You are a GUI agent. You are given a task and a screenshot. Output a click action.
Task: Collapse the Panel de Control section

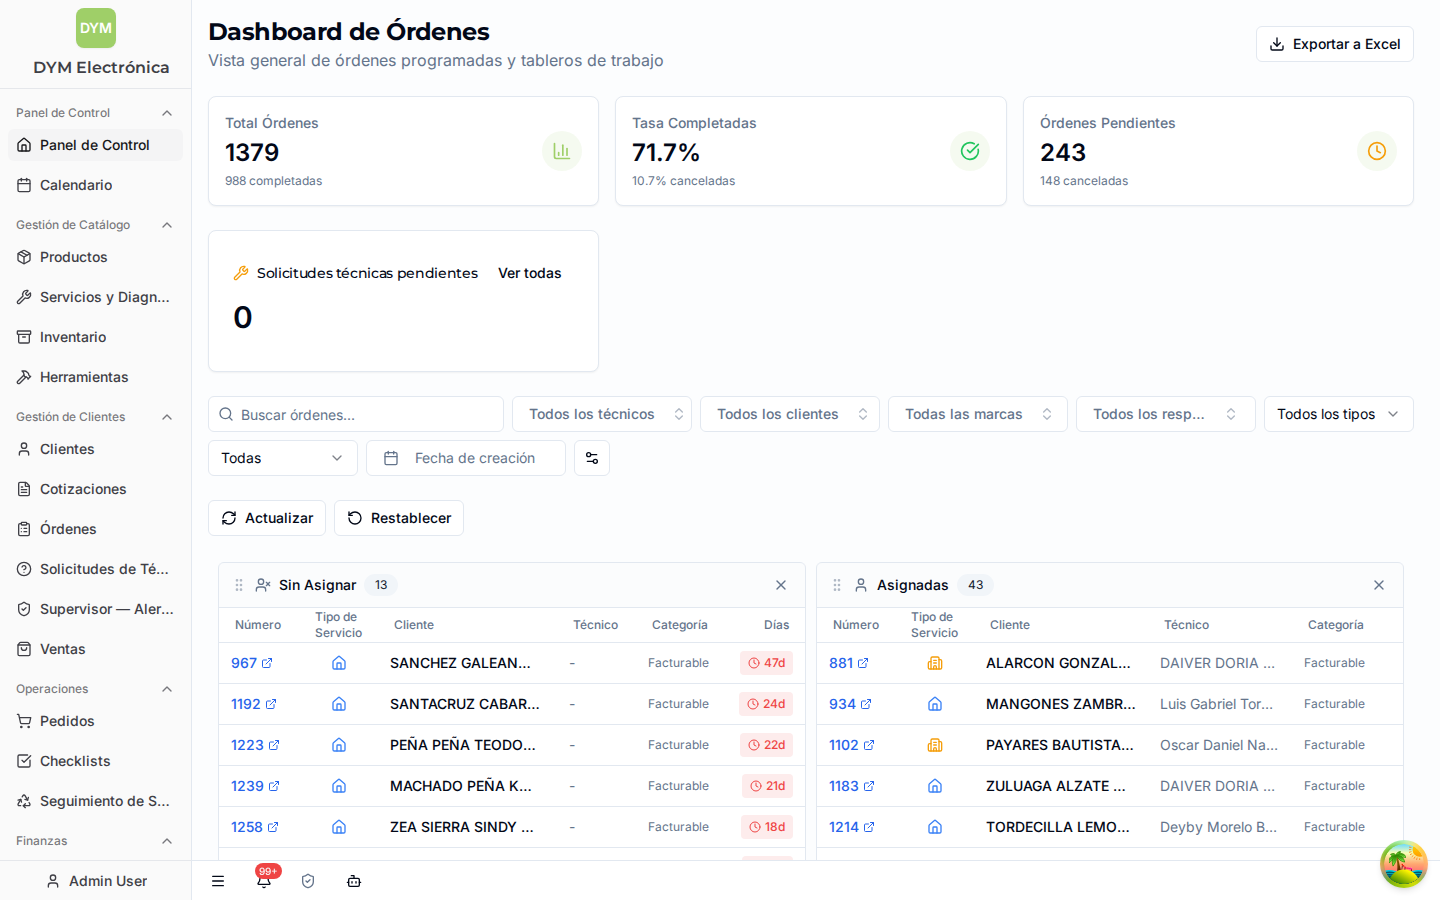coord(167,113)
